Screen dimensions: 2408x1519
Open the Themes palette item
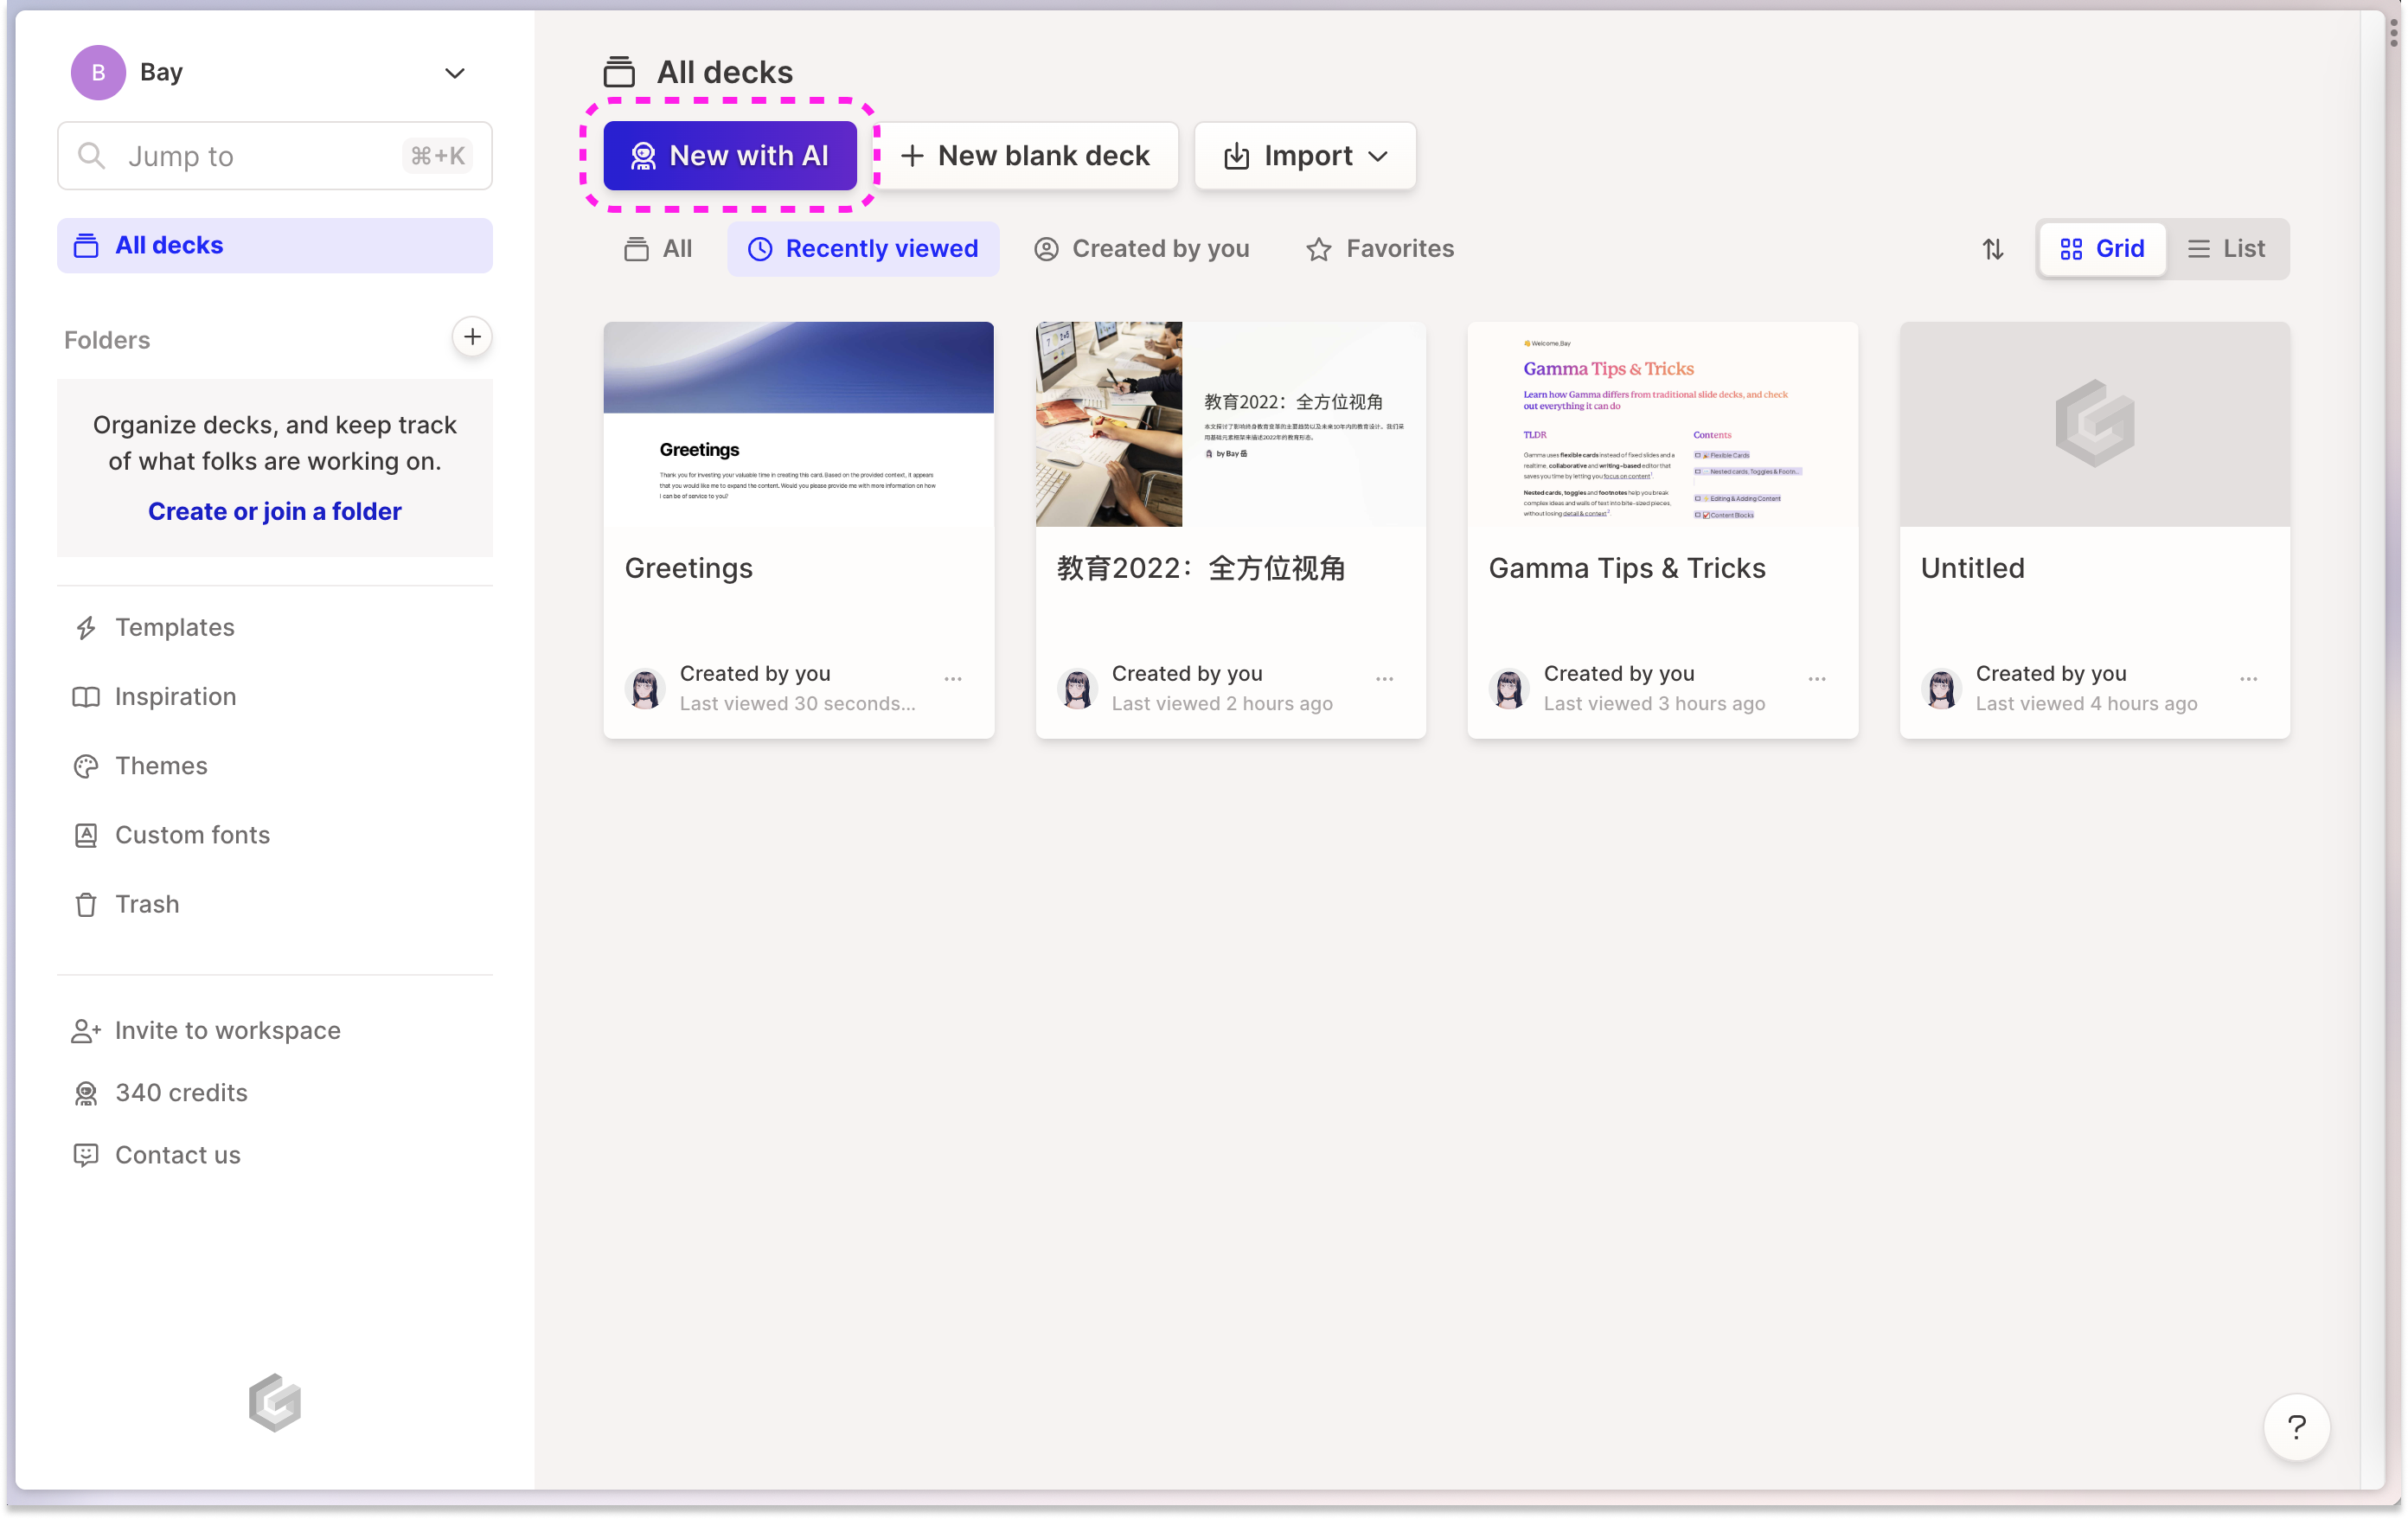click(161, 765)
